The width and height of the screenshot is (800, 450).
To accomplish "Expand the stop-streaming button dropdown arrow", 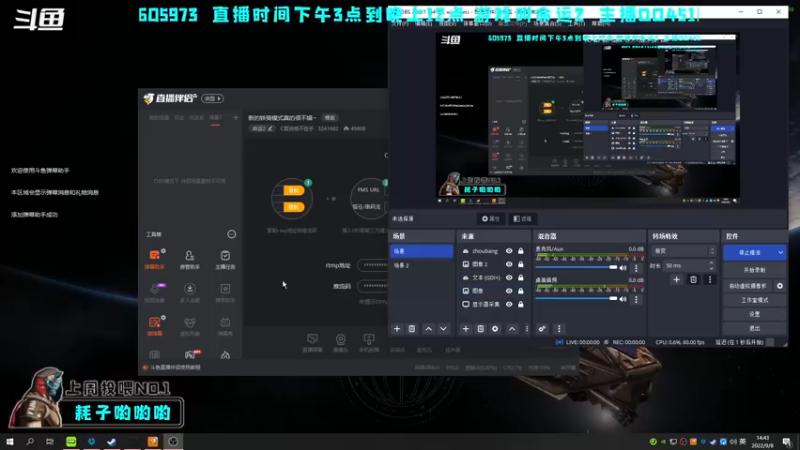I will (780, 253).
